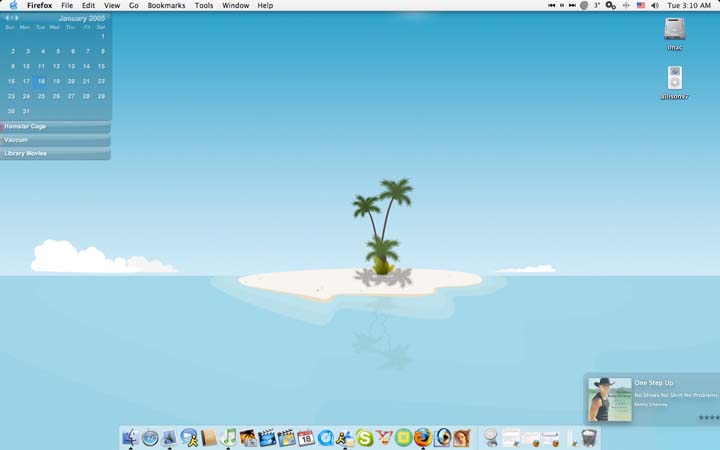Click the song star rating
The width and height of the screenshot is (720, 450).
pos(709,417)
